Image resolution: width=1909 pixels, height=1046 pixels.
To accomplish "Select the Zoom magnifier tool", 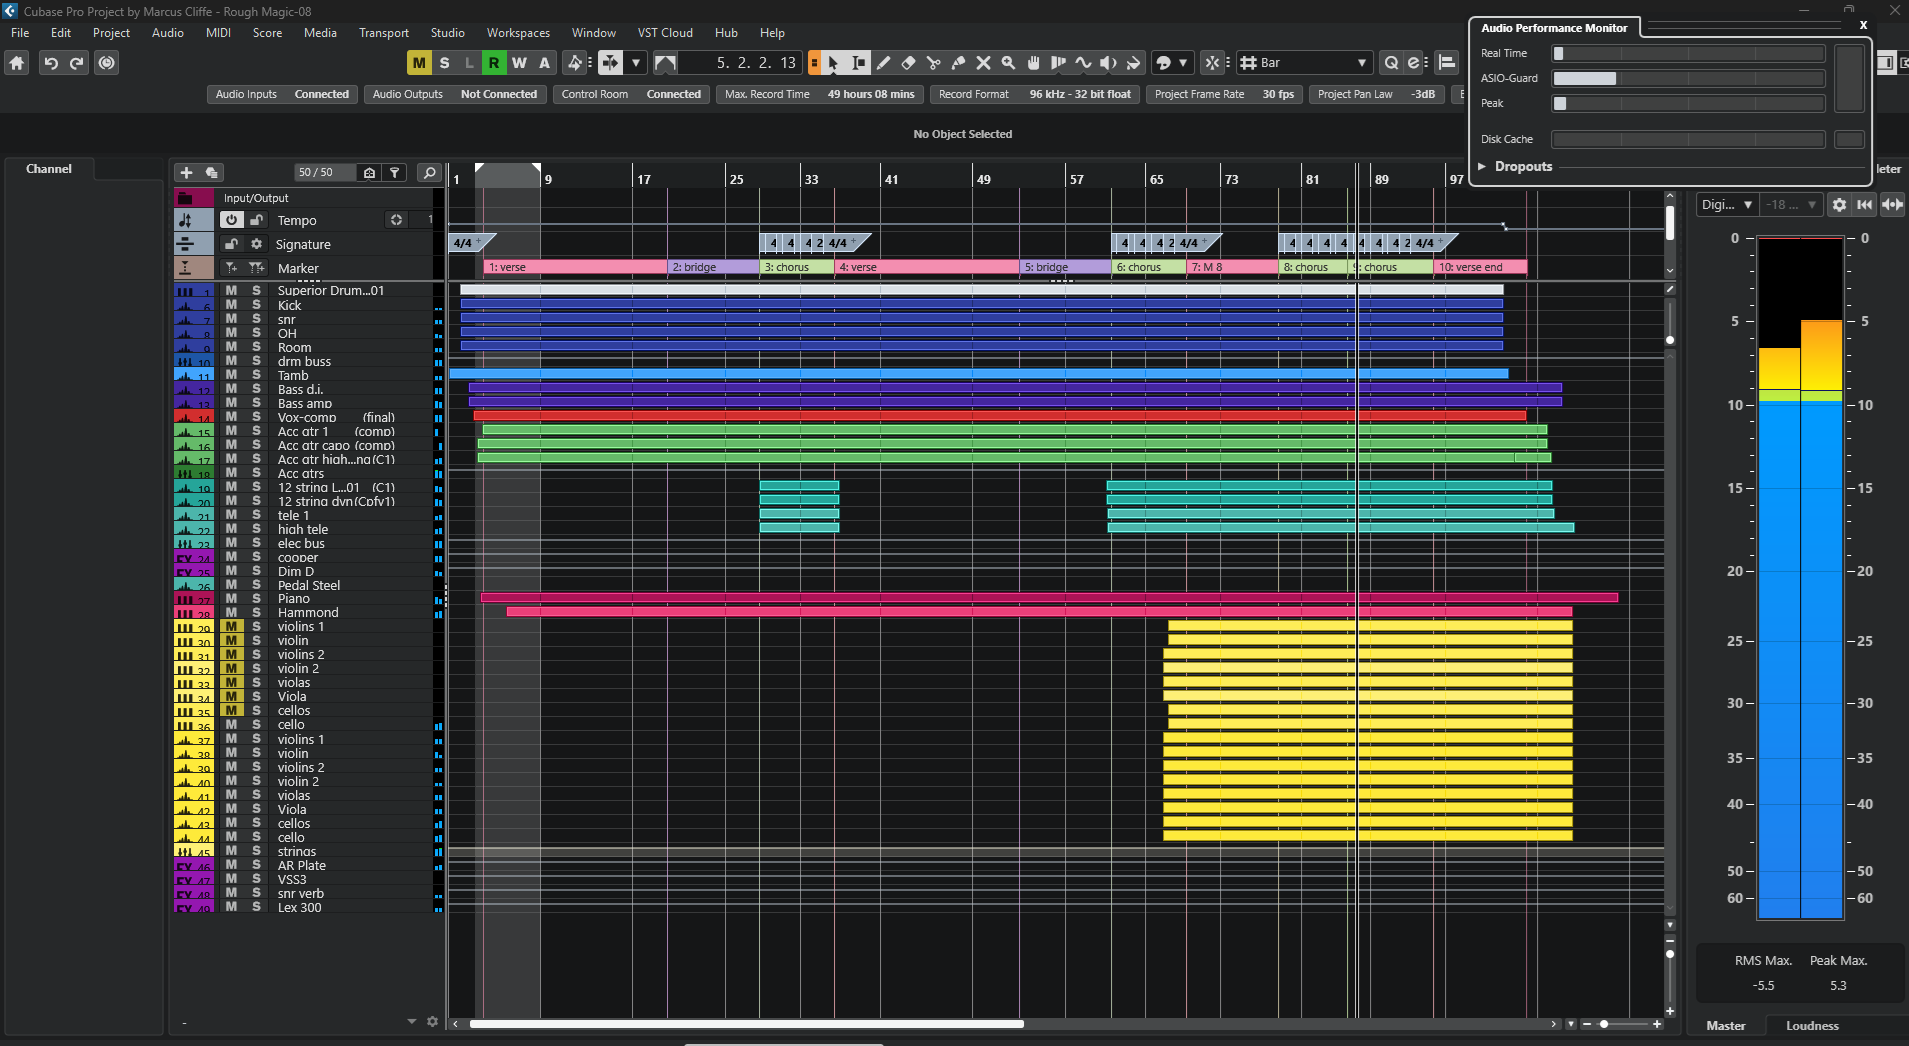I will 1008,63.
